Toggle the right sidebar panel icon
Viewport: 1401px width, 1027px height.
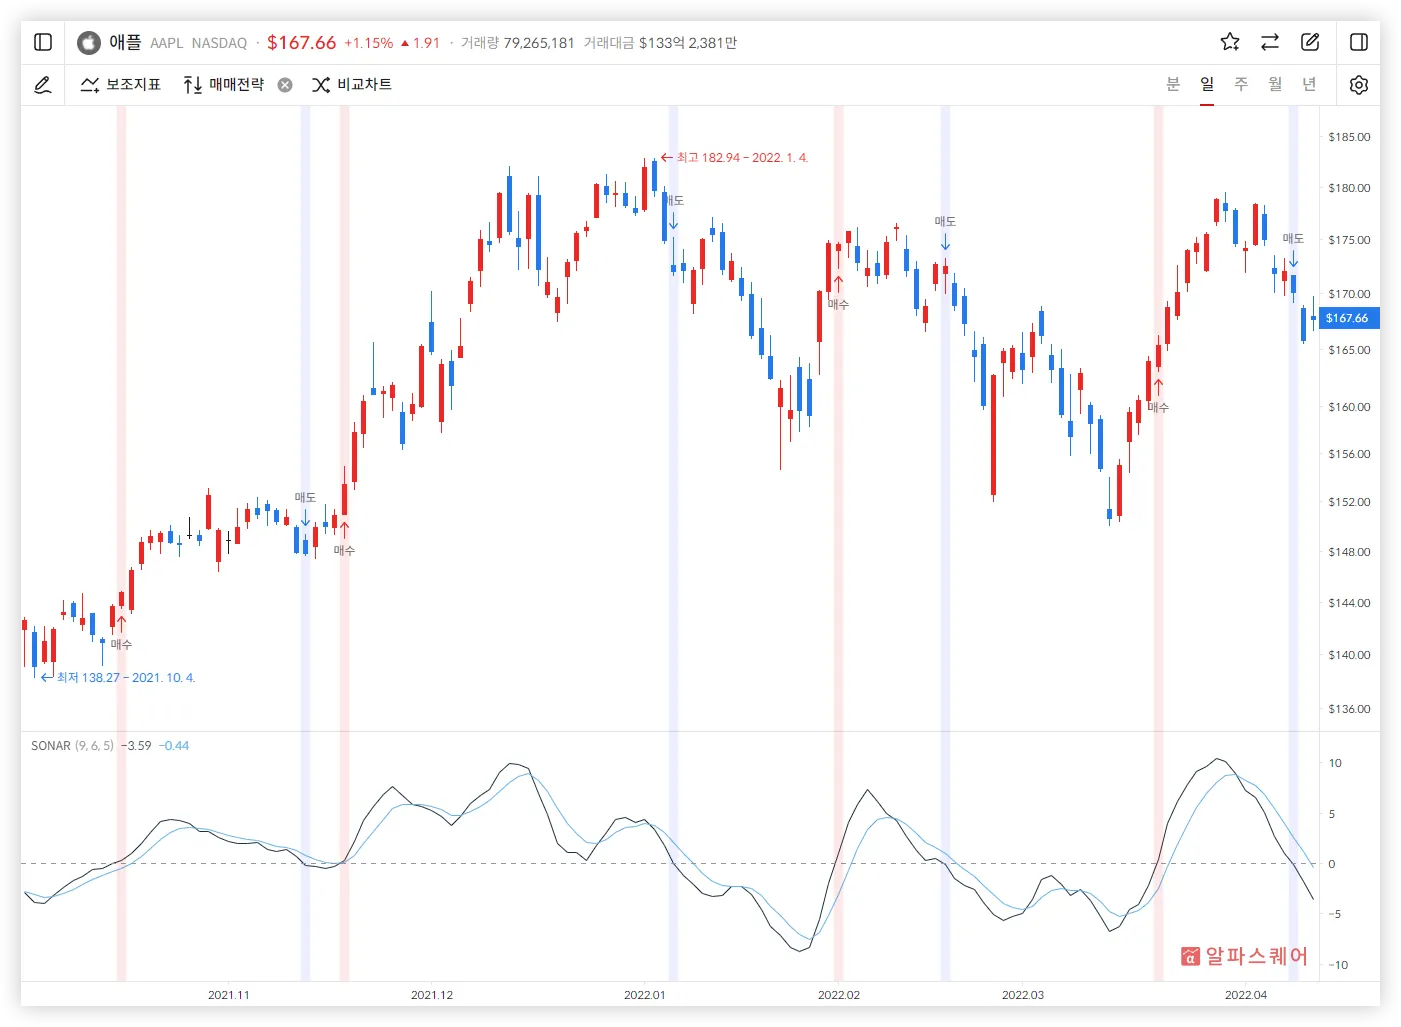(1359, 42)
